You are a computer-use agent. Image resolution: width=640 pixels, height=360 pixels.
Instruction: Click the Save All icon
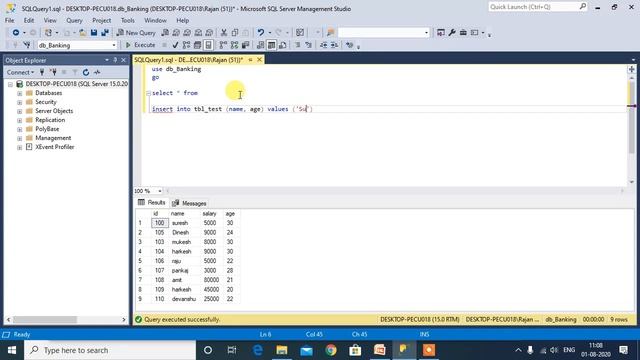click(x=105, y=33)
